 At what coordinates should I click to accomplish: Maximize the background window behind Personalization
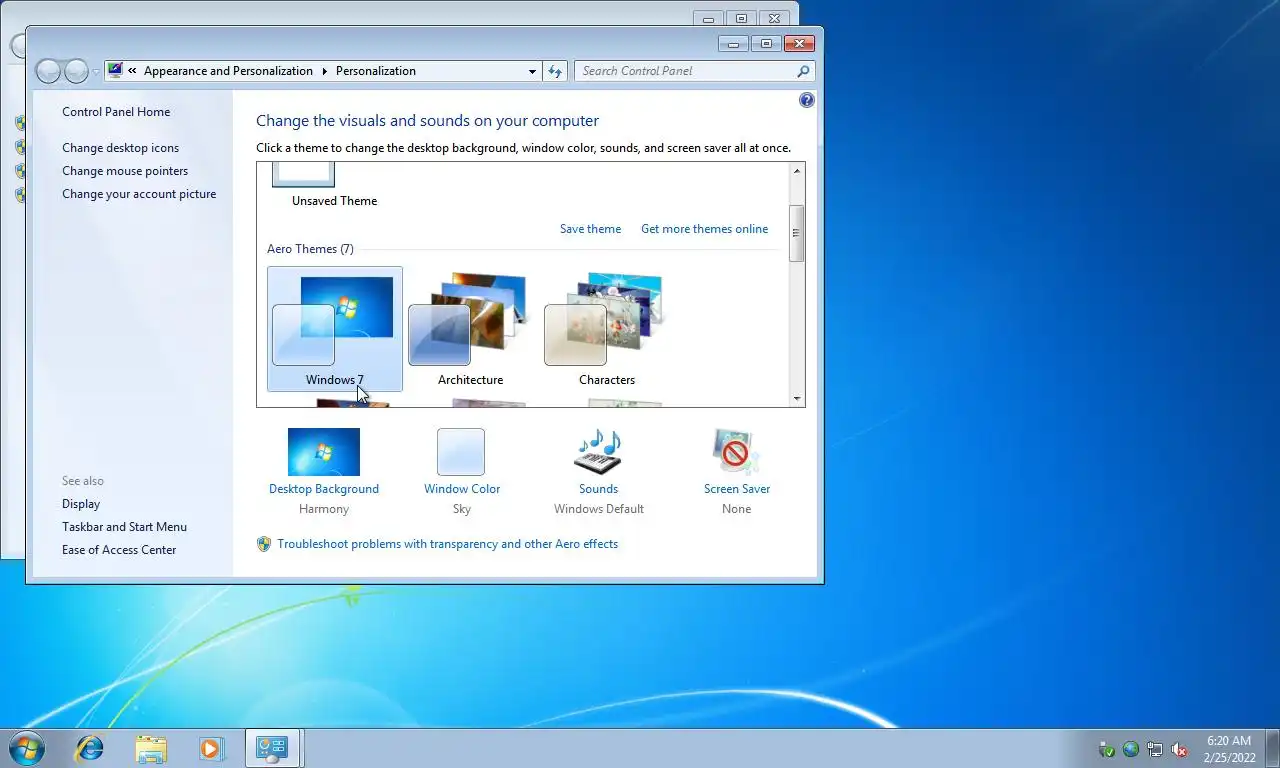pyautogui.click(x=741, y=18)
